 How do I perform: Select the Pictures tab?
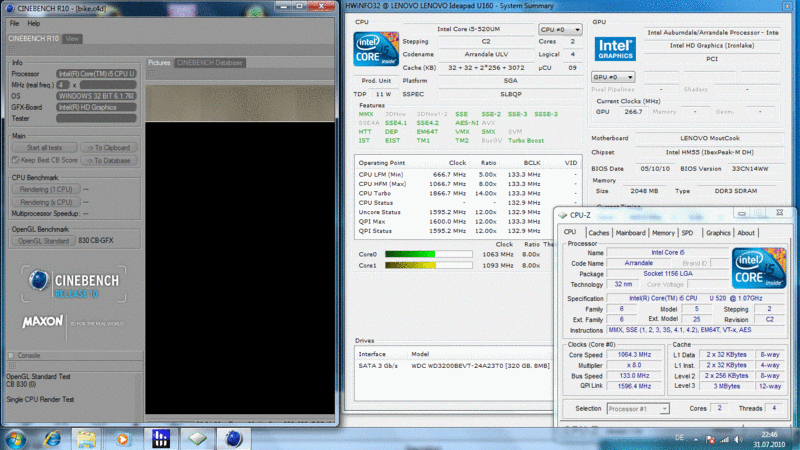click(159, 63)
